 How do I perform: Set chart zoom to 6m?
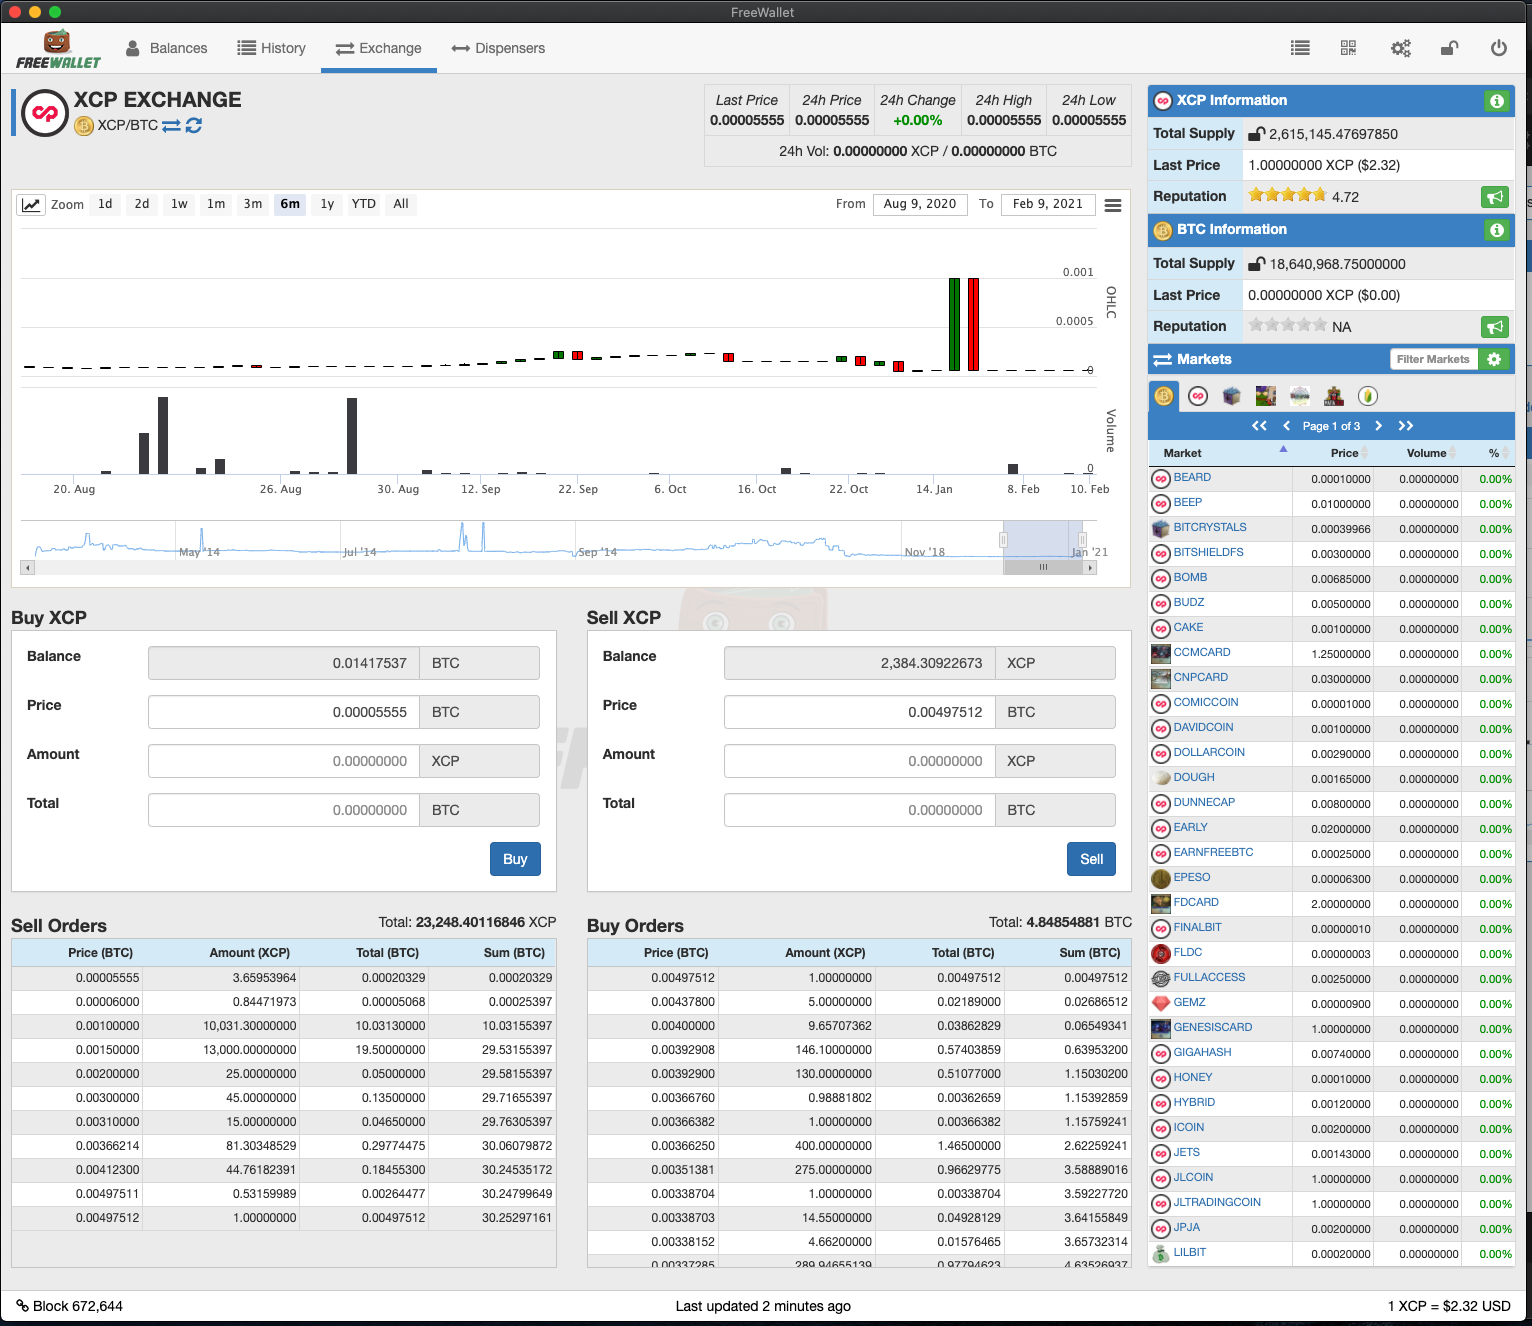pos(290,204)
